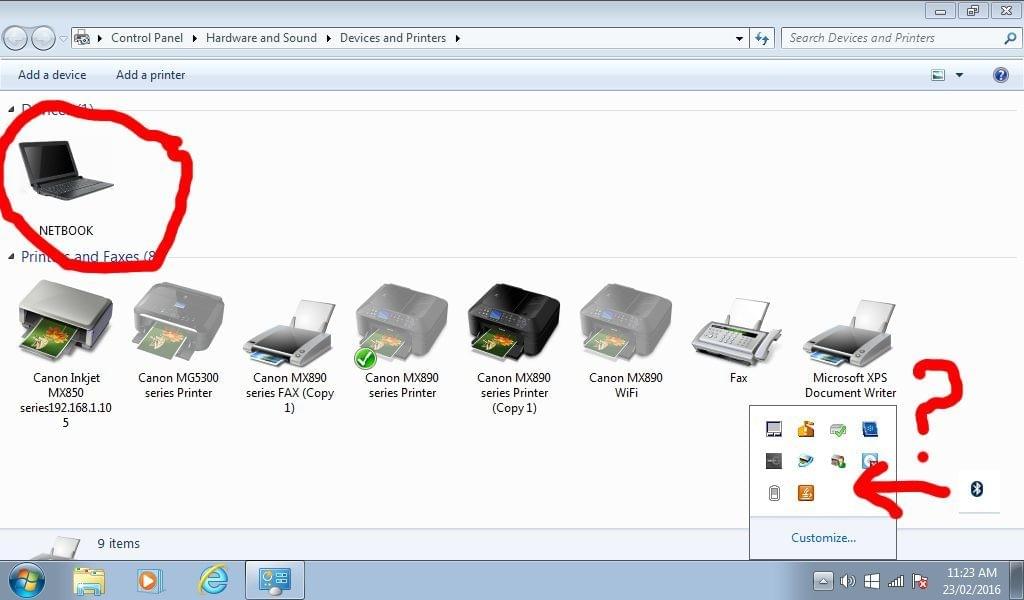
Task: Click the blue BlackBerry tray icon
Action: pos(870,430)
